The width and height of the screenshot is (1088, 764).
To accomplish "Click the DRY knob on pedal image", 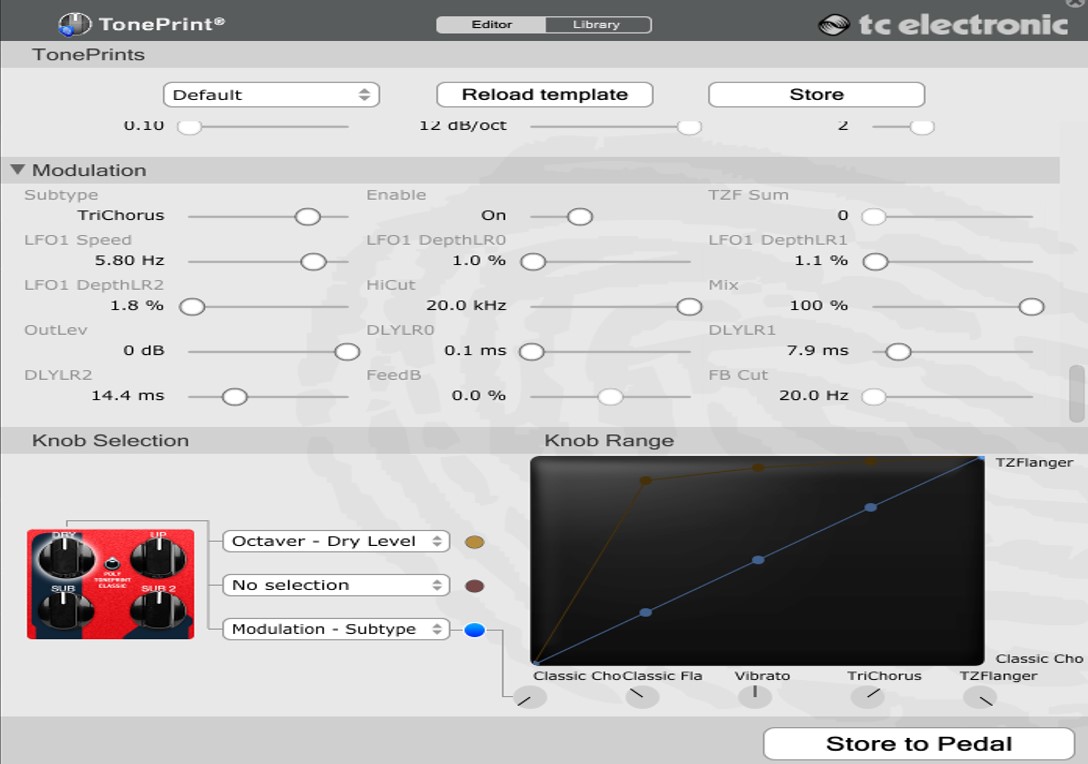I will (62, 553).
